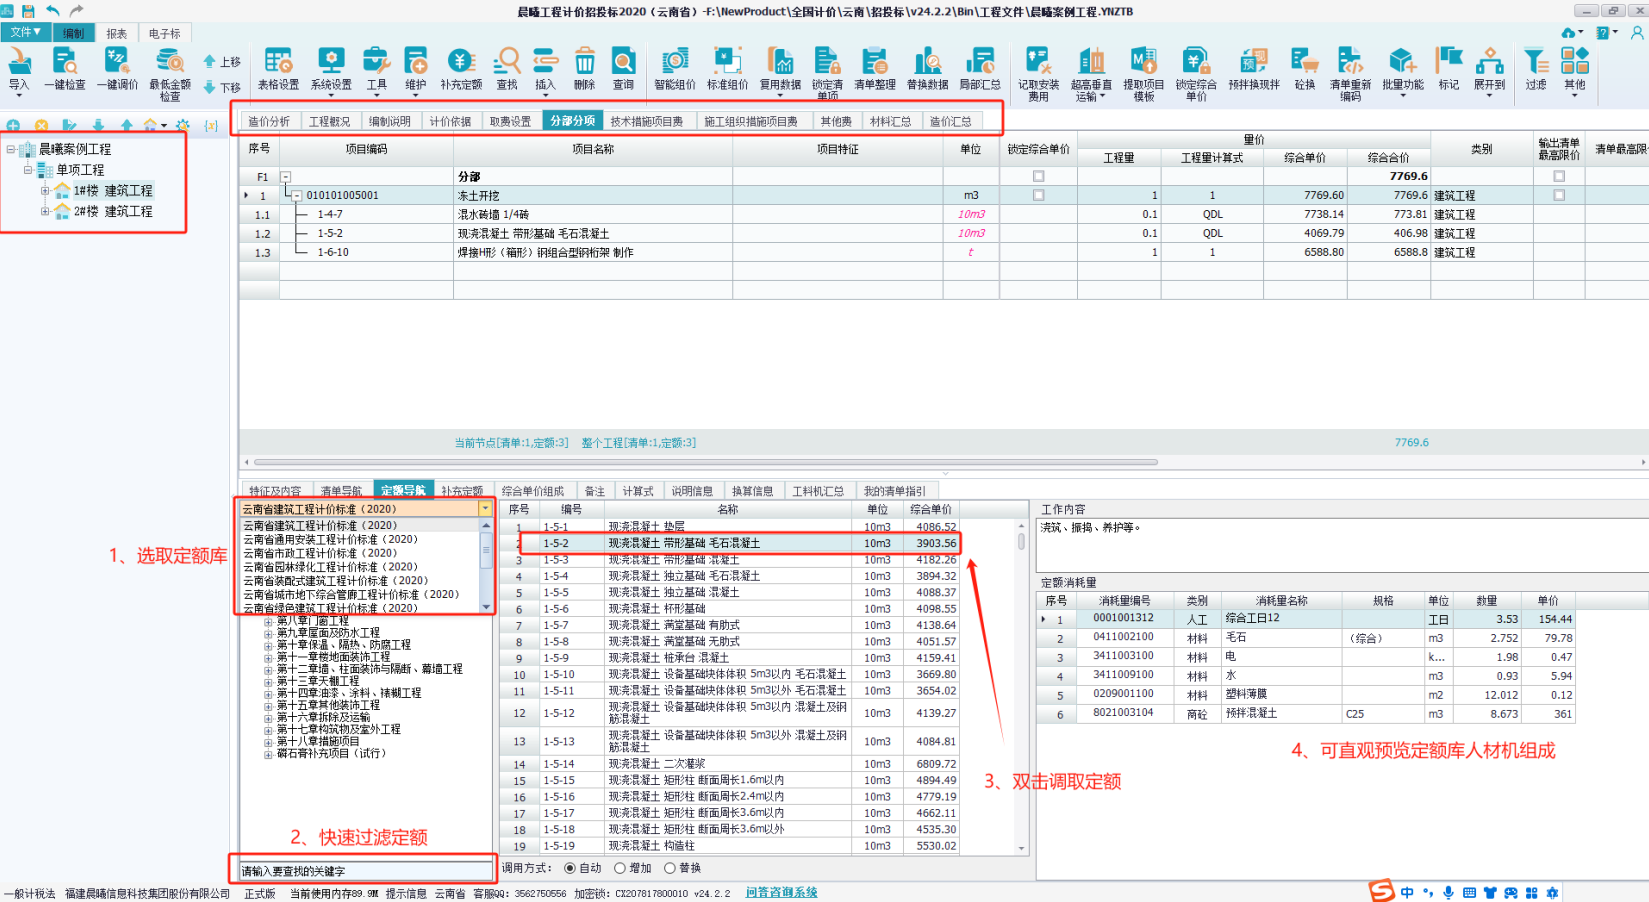
Task: Select 自动 call mode radio button
Action: [x=570, y=868]
